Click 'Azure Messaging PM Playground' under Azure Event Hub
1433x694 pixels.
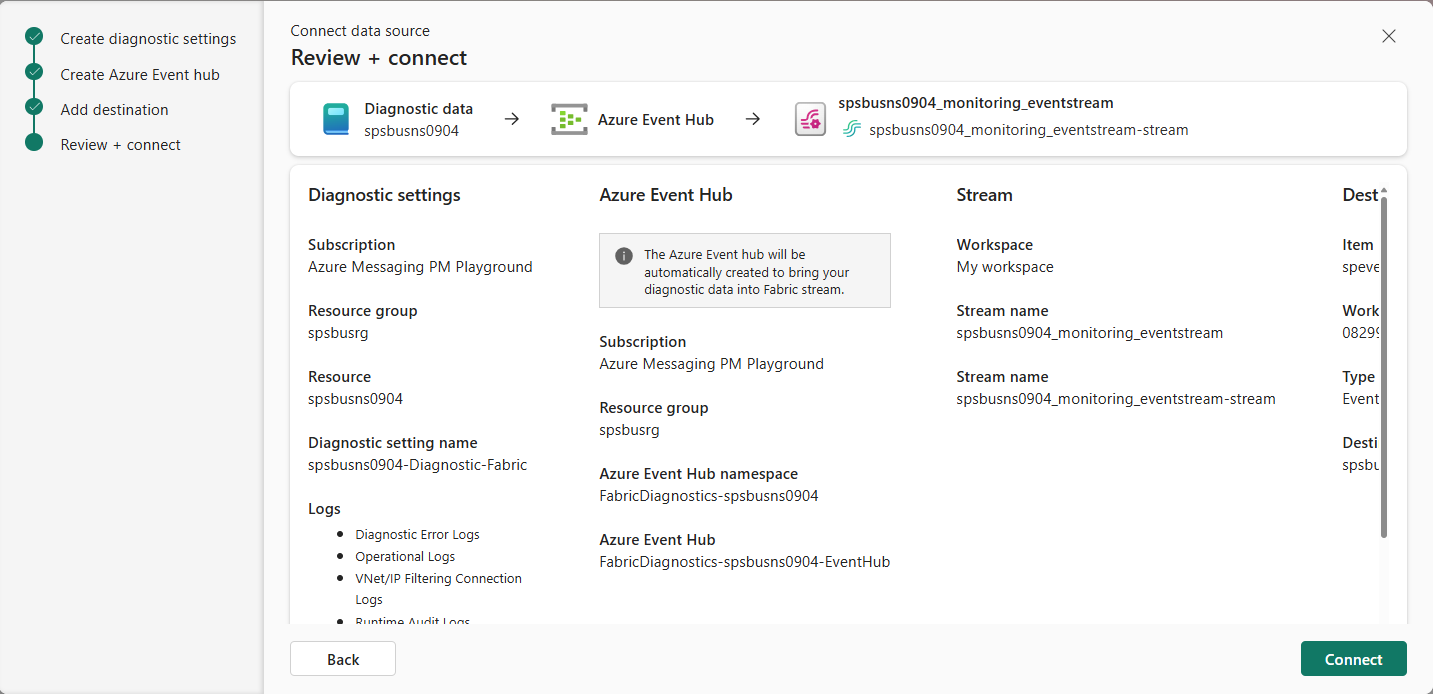click(711, 363)
